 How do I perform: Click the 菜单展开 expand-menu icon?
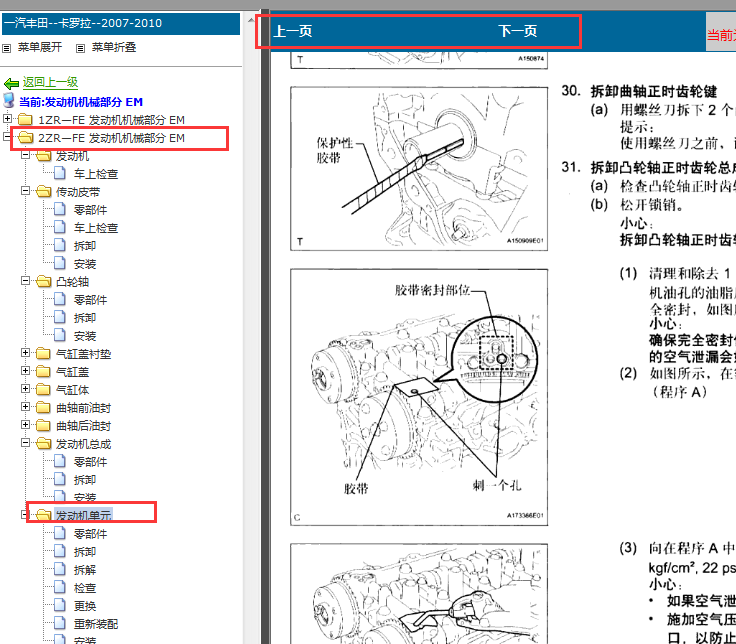coord(7,48)
